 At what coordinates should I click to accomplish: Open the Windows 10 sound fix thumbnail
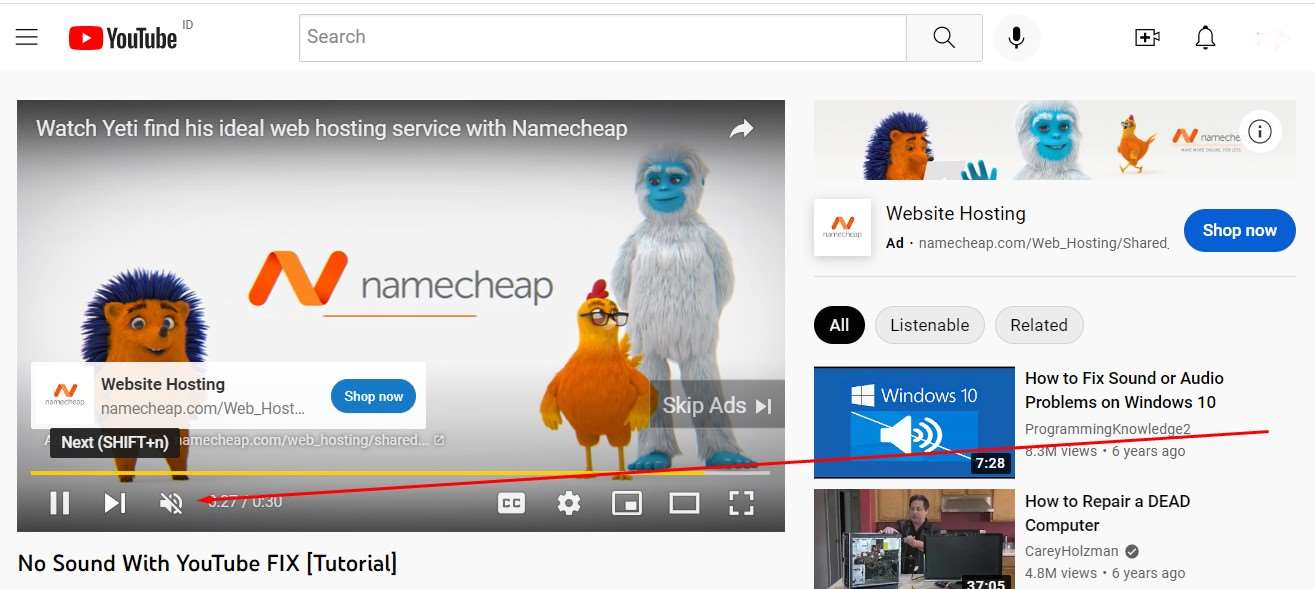[914, 422]
